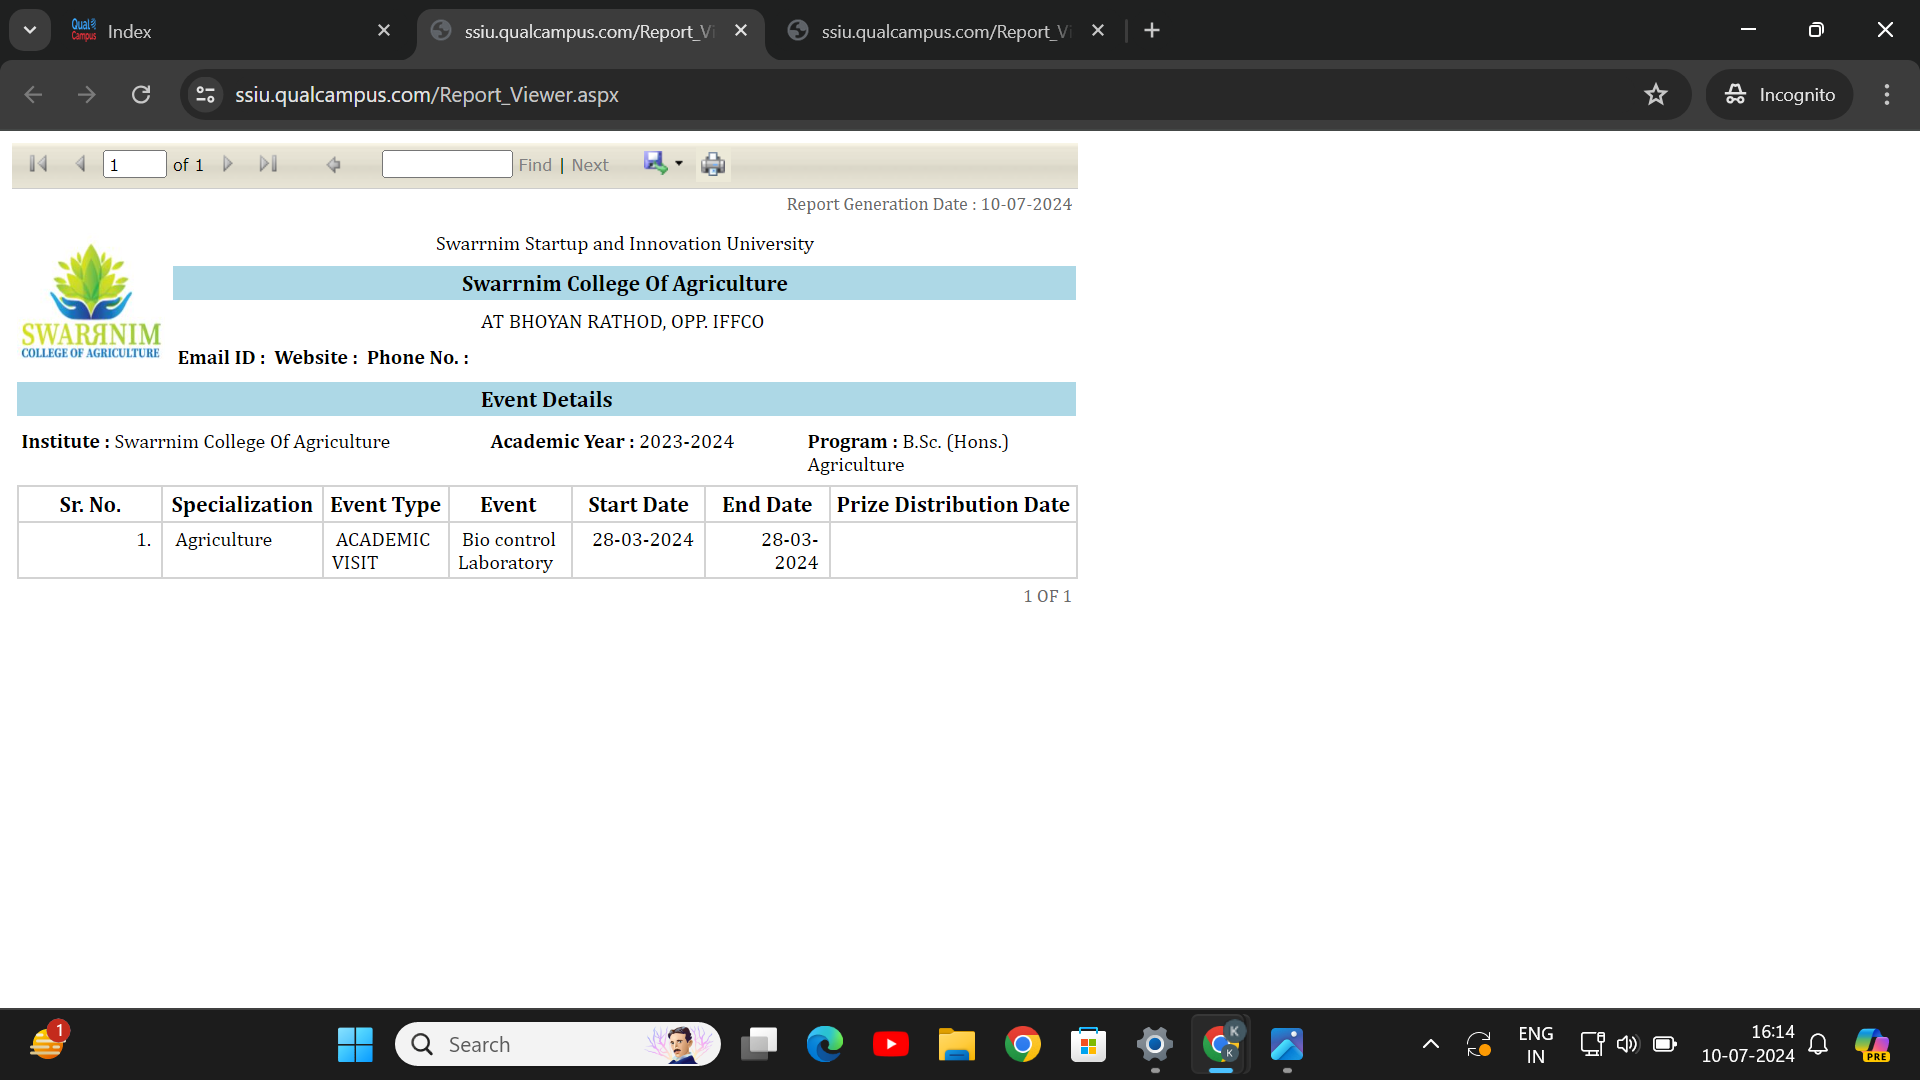1920x1080 pixels.
Task: View site information icon in address bar
Action: [x=206, y=94]
